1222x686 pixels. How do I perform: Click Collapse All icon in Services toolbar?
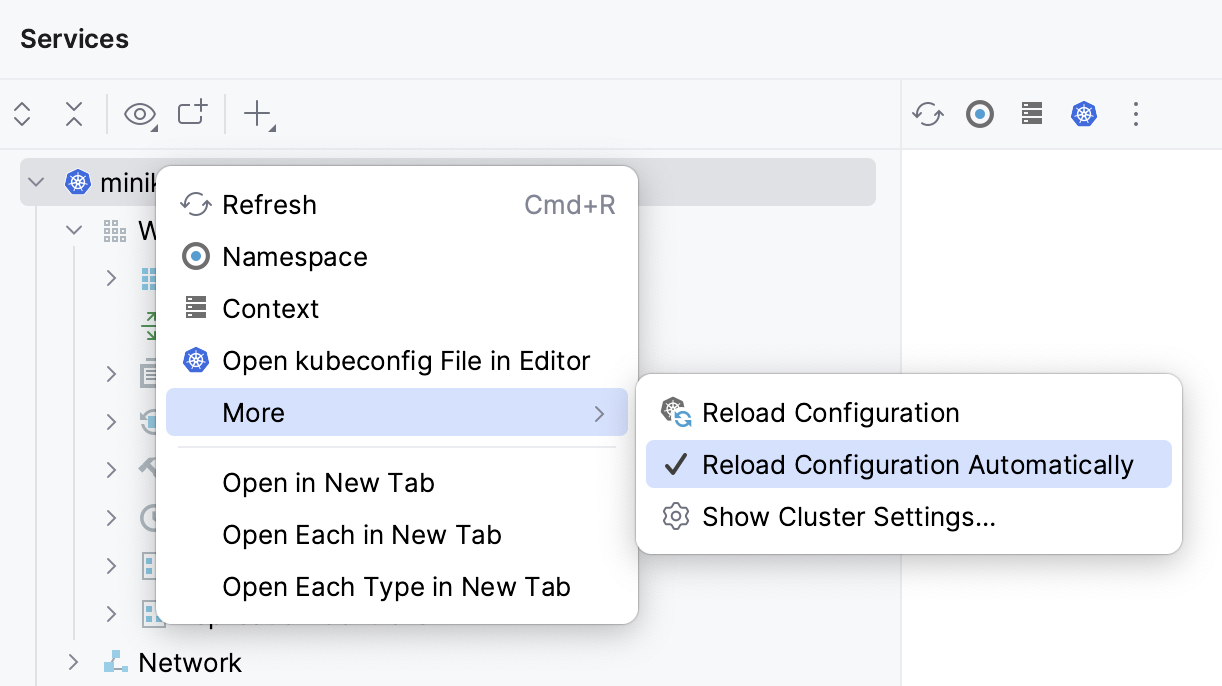point(74,114)
